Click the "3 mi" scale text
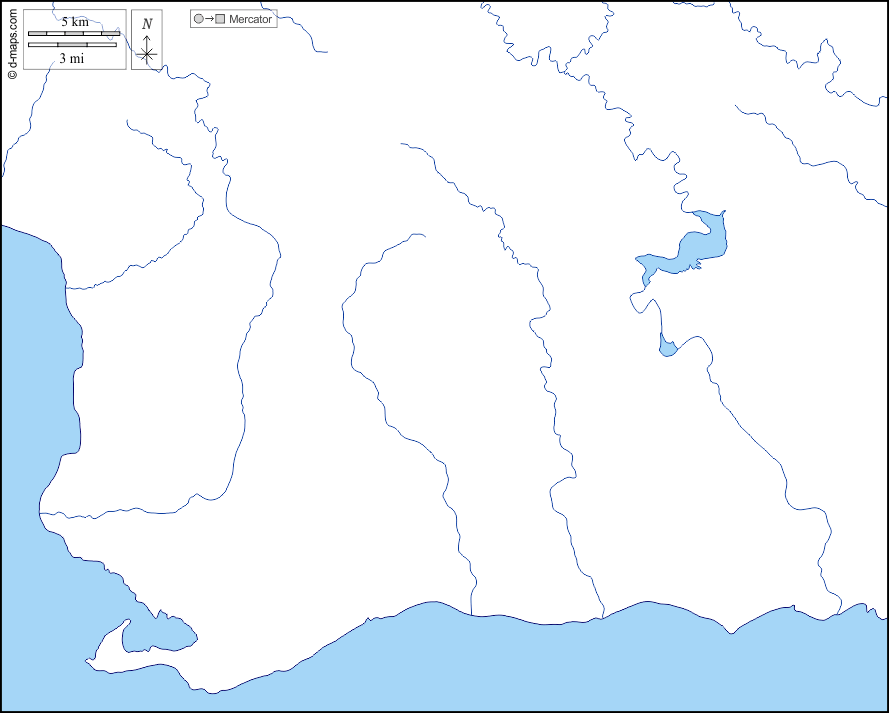Viewport: 889px width, 713px height. [71, 58]
